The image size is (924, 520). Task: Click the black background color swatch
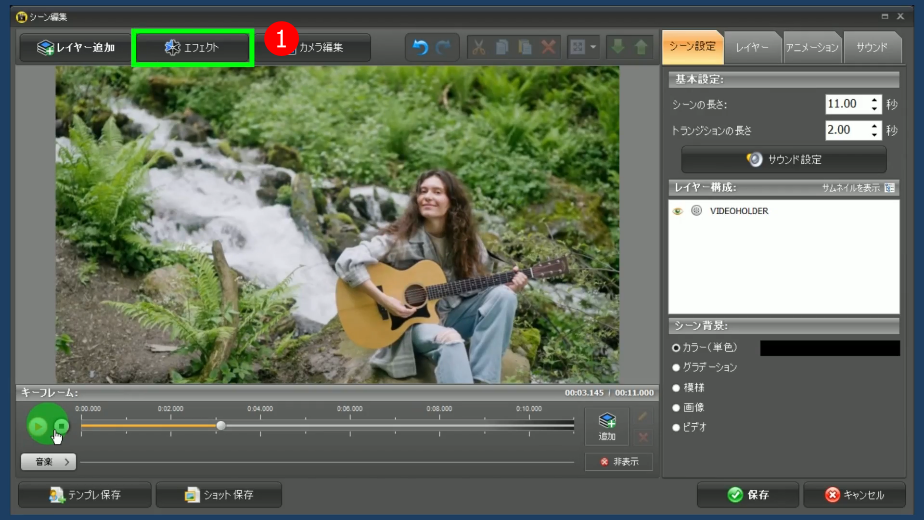(829, 348)
